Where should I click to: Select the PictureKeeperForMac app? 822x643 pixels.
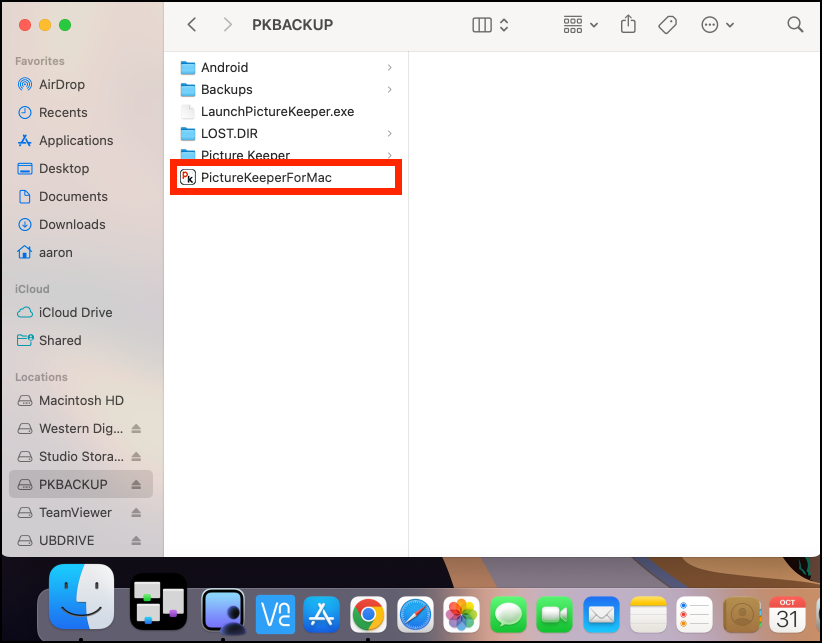(286, 178)
